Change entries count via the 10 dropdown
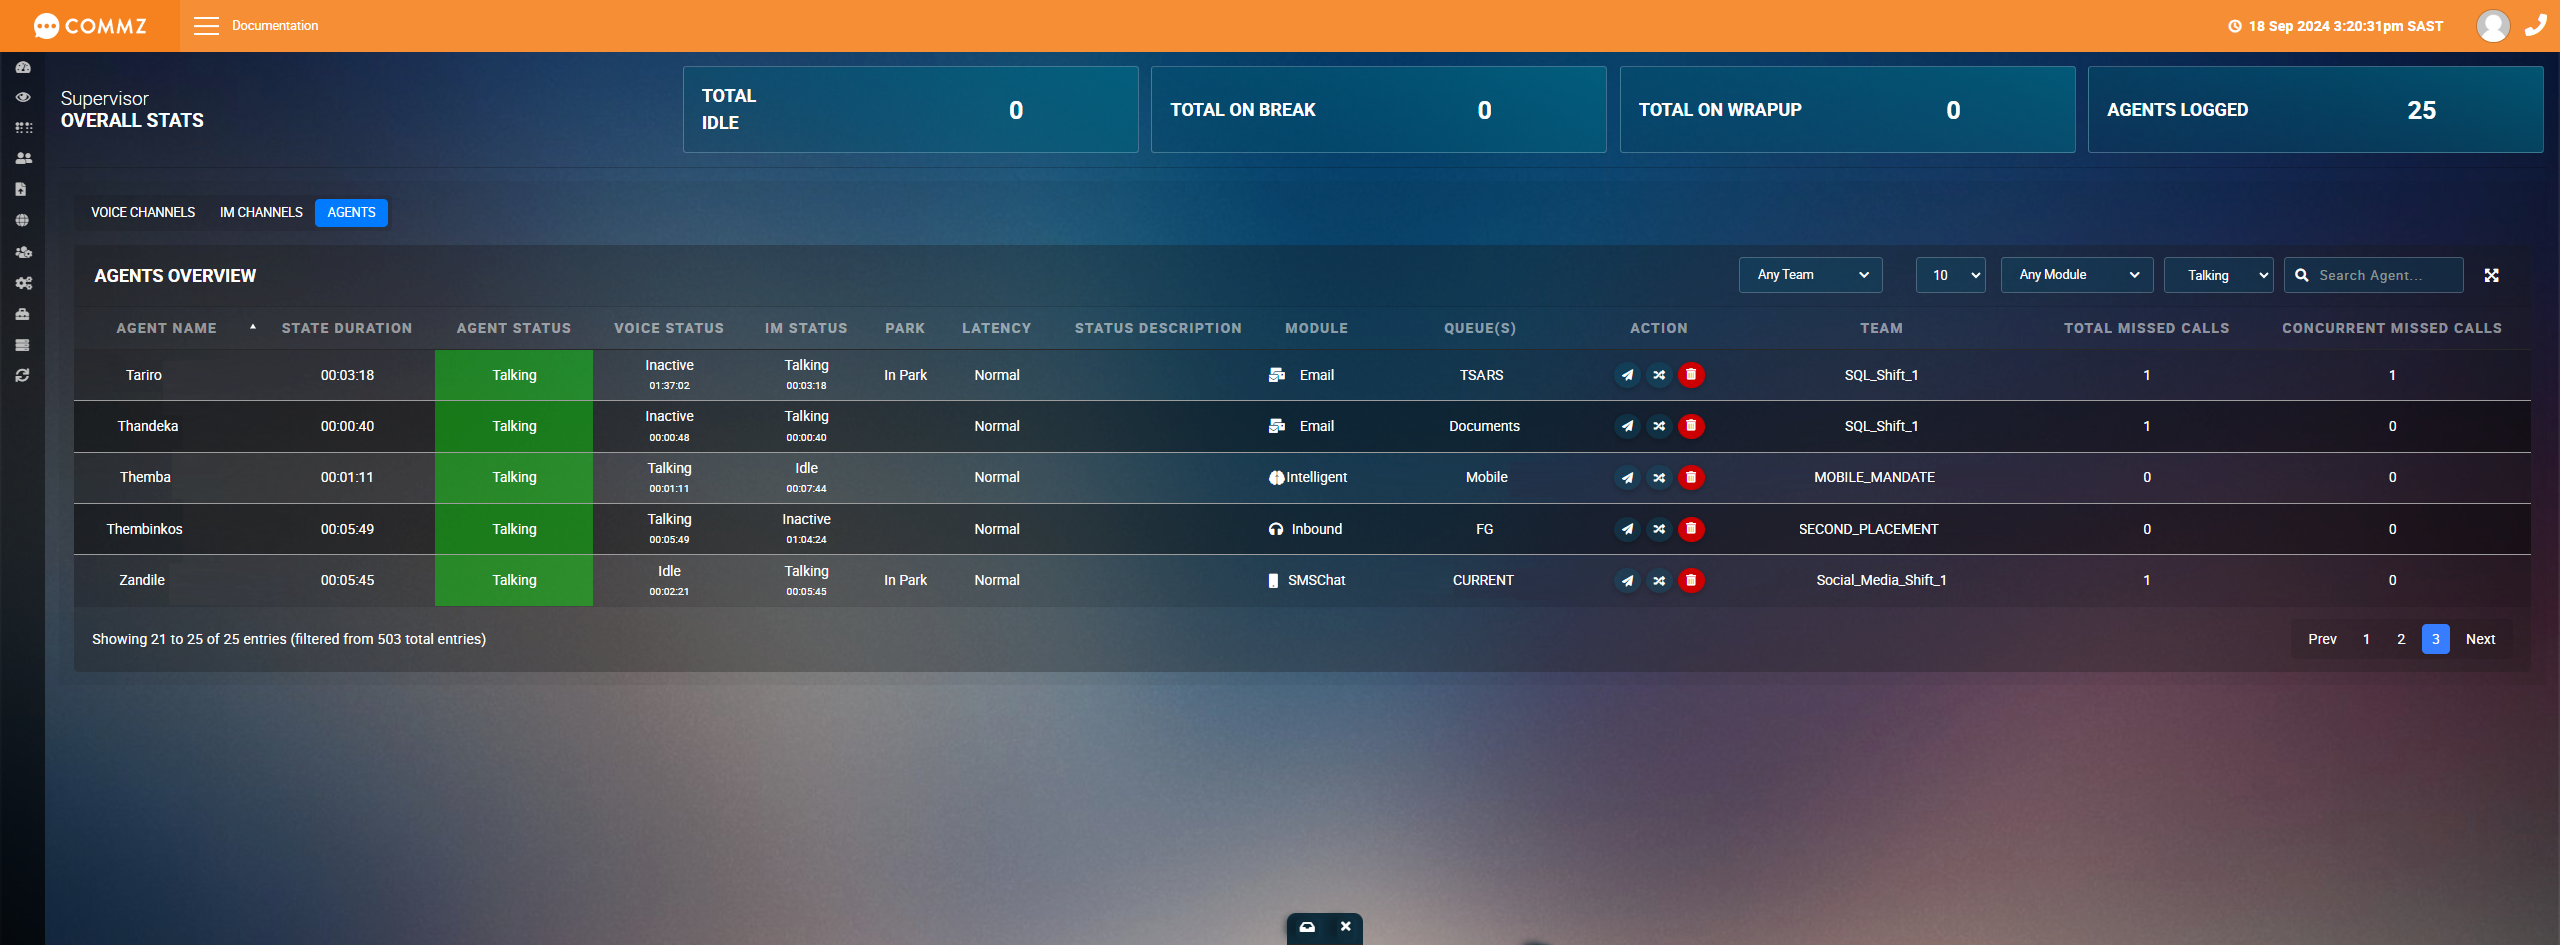The height and width of the screenshot is (945, 2560). pyautogui.click(x=1950, y=275)
